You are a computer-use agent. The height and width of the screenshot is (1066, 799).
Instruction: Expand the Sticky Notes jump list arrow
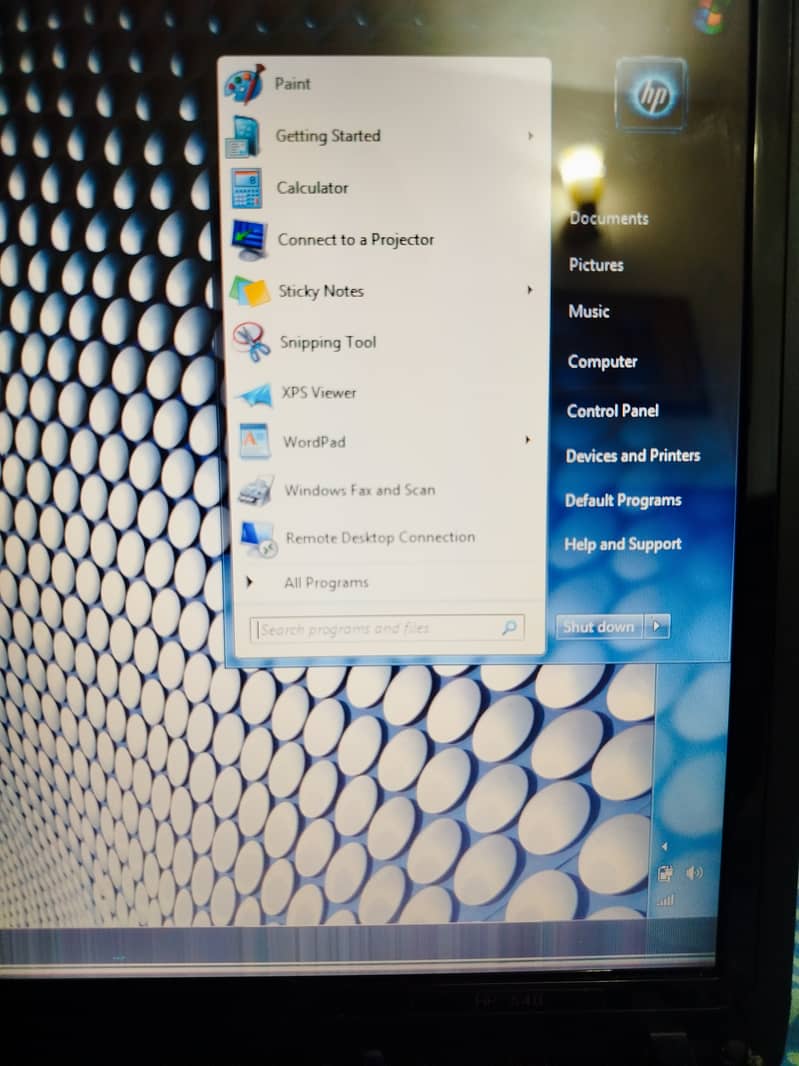529,290
